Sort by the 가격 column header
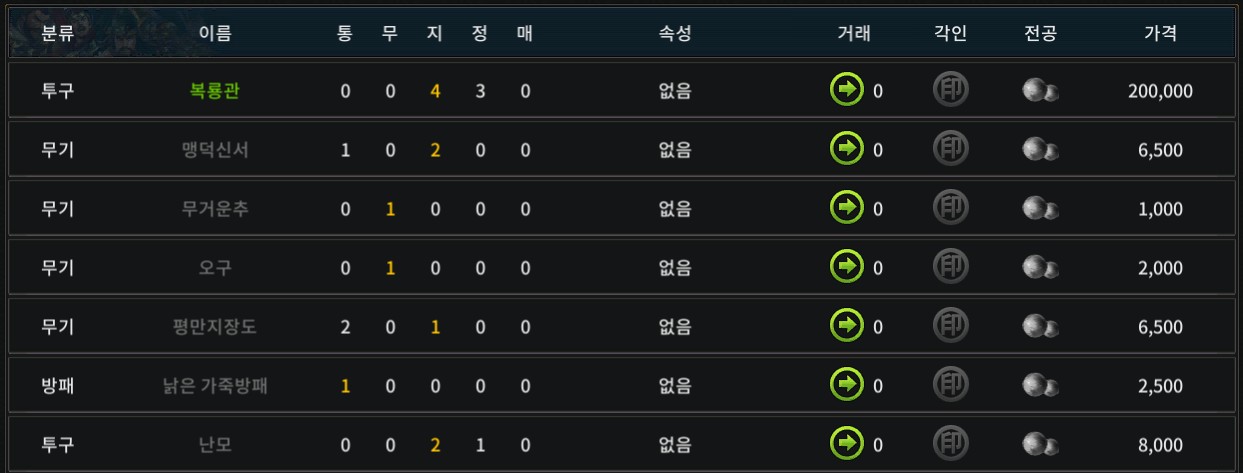Image resolution: width=1243 pixels, height=473 pixels. pos(1160,33)
